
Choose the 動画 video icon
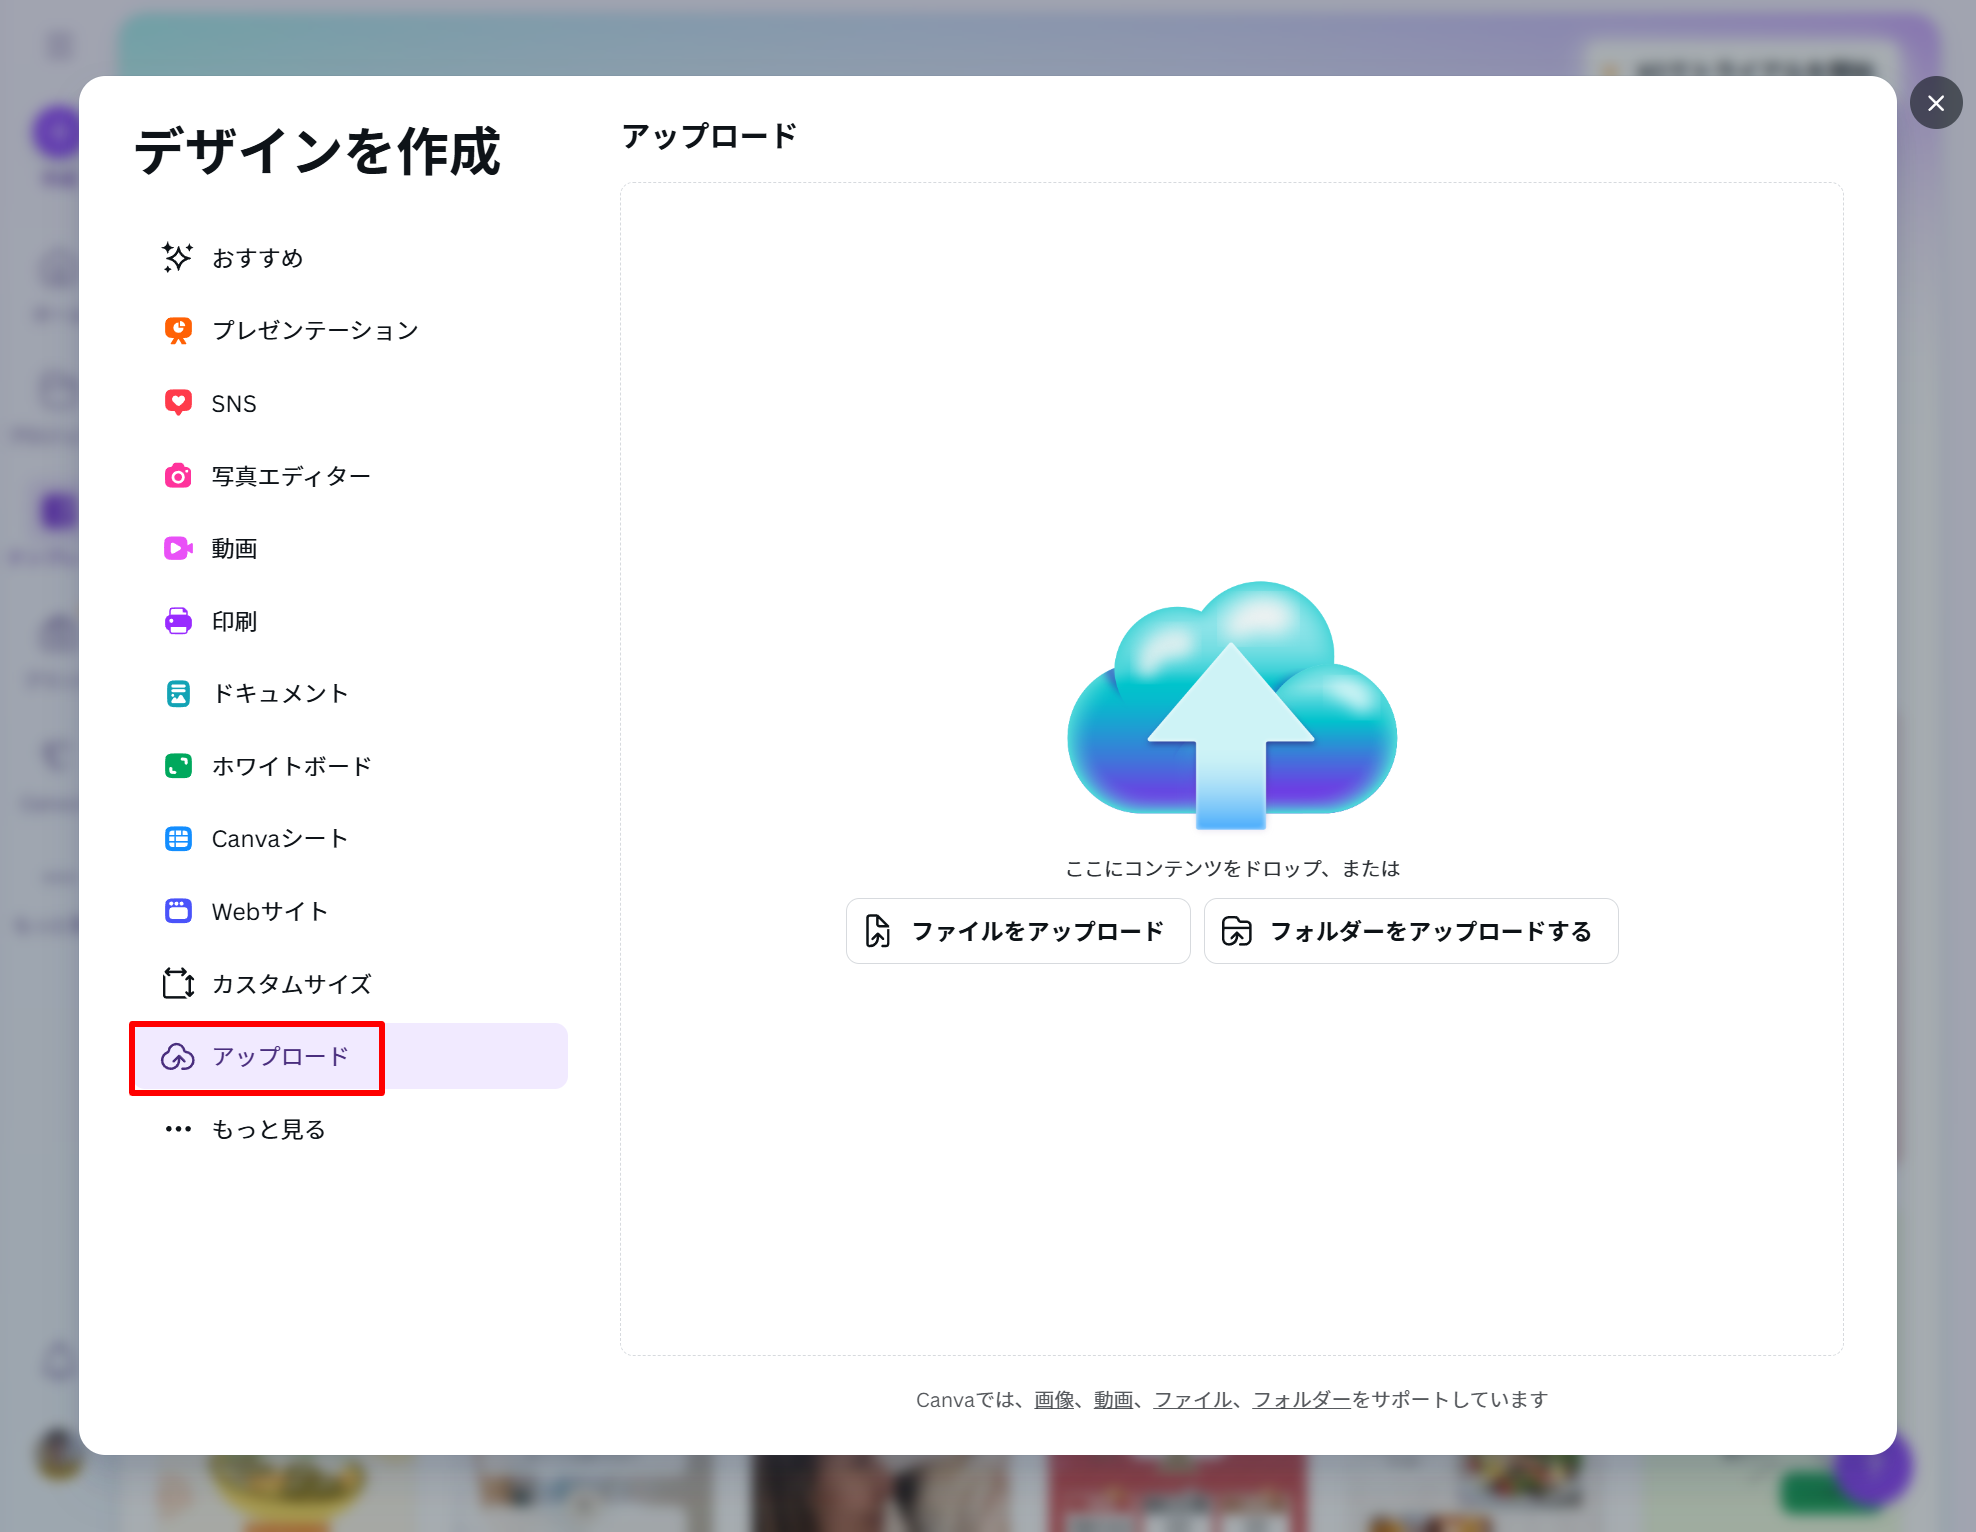click(x=178, y=548)
